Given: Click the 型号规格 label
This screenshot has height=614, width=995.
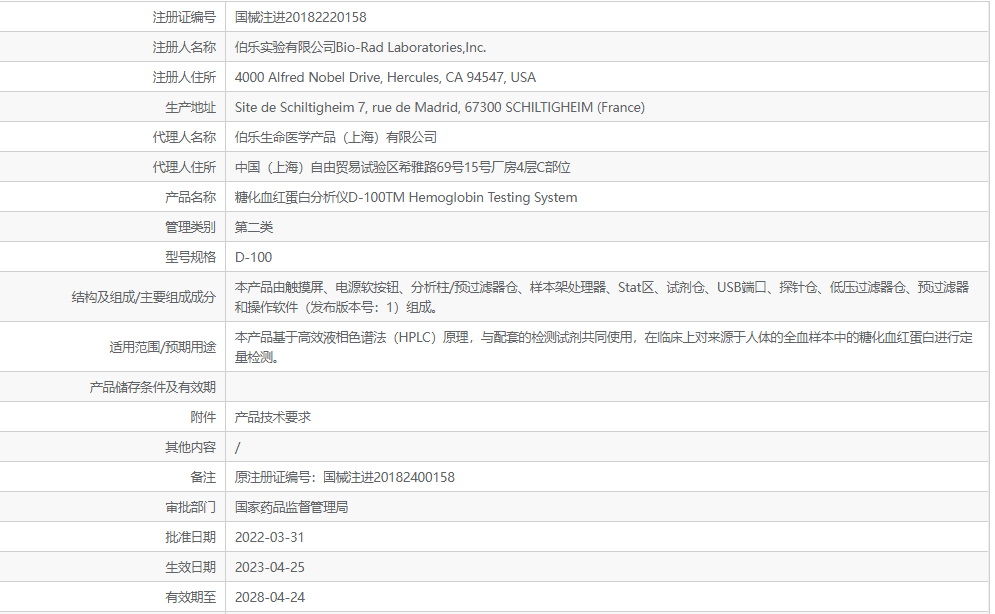Looking at the screenshot, I should coord(190,257).
